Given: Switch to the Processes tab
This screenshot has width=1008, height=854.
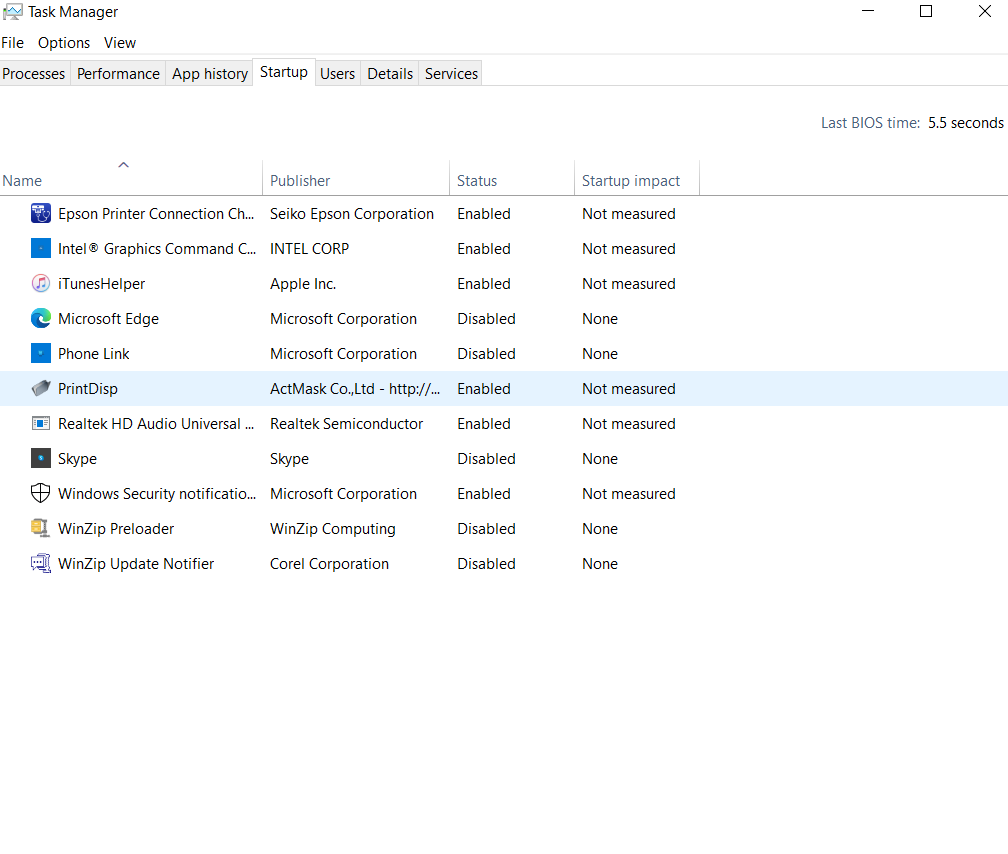Looking at the screenshot, I should (x=33, y=74).
